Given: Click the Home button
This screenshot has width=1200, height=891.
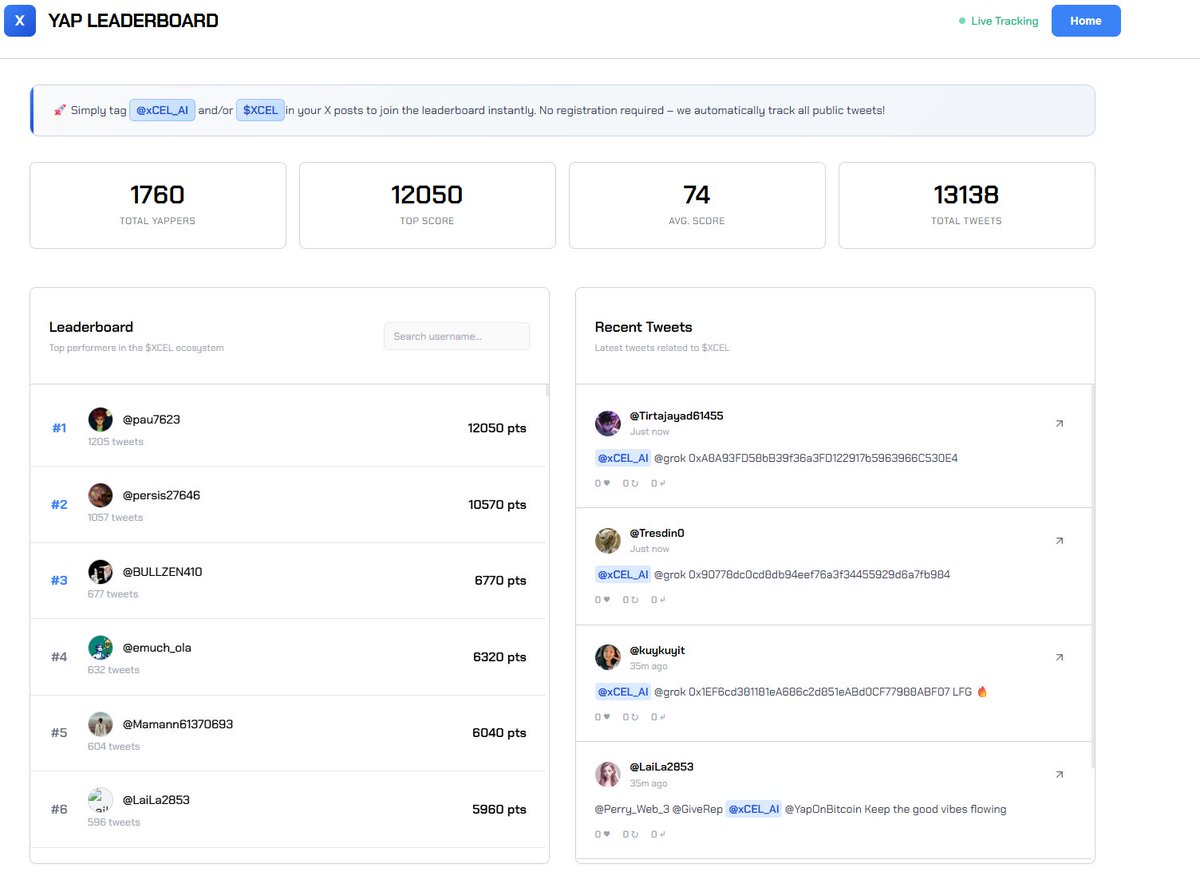Looking at the screenshot, I should tap(1086, 21).
